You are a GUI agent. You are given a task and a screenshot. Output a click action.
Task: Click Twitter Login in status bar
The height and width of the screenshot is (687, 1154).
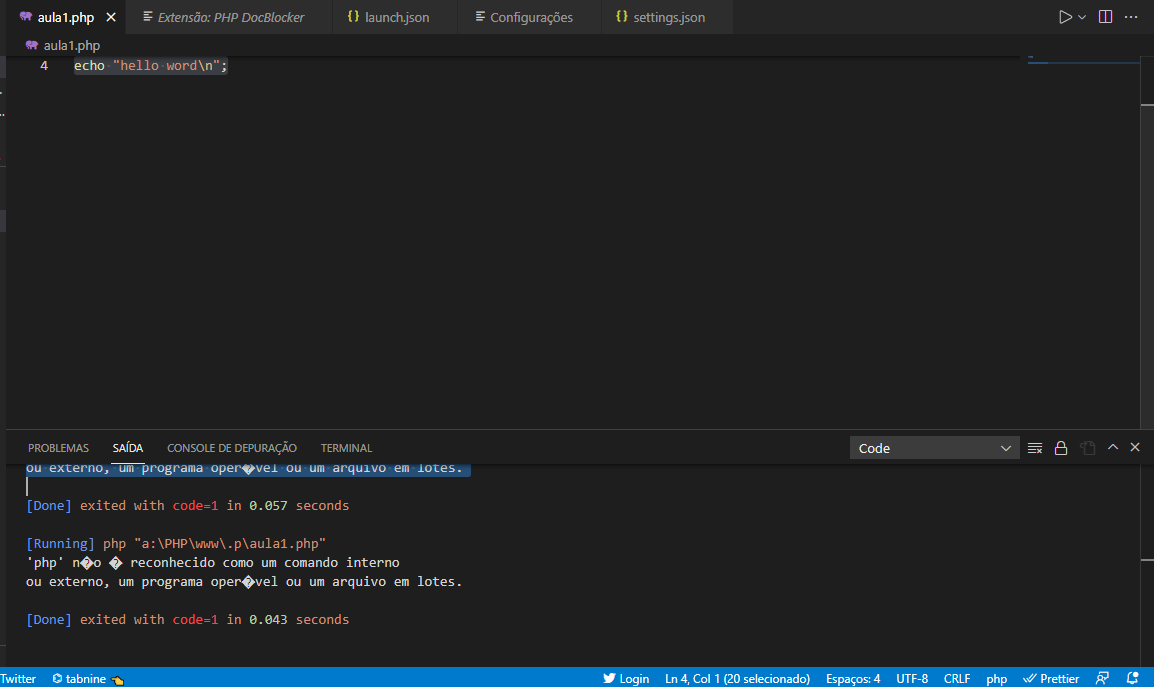(x=626, y=678)
